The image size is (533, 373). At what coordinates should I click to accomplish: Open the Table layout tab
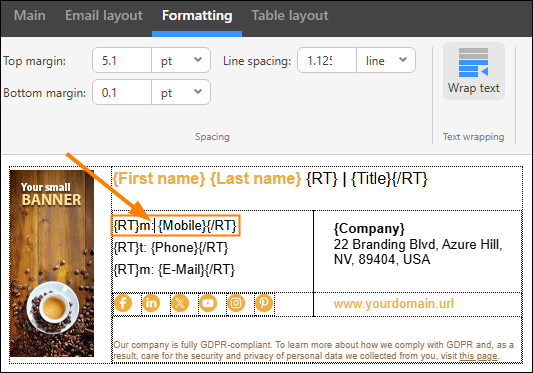click(x=290, y=16)
